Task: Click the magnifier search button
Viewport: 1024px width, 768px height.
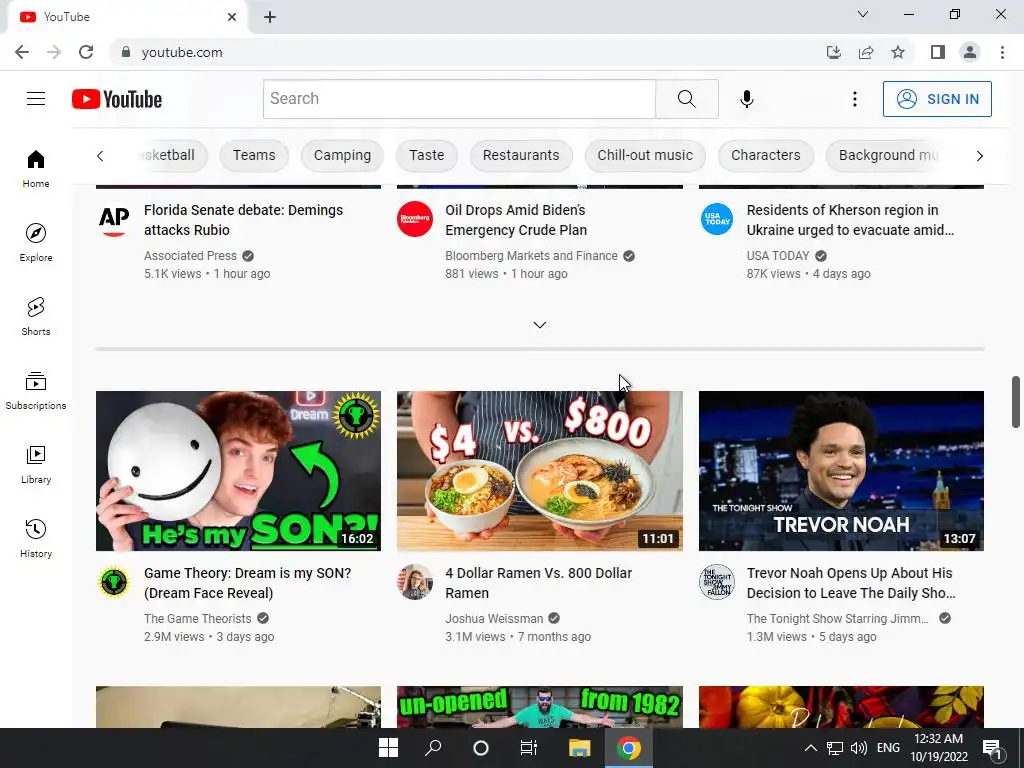Action: (x=686, y=99)
